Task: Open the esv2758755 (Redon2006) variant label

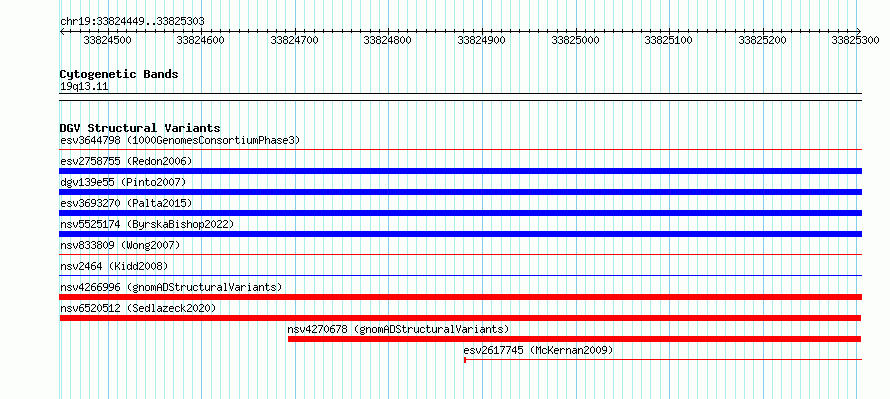Action: click(x=126, y=161)
